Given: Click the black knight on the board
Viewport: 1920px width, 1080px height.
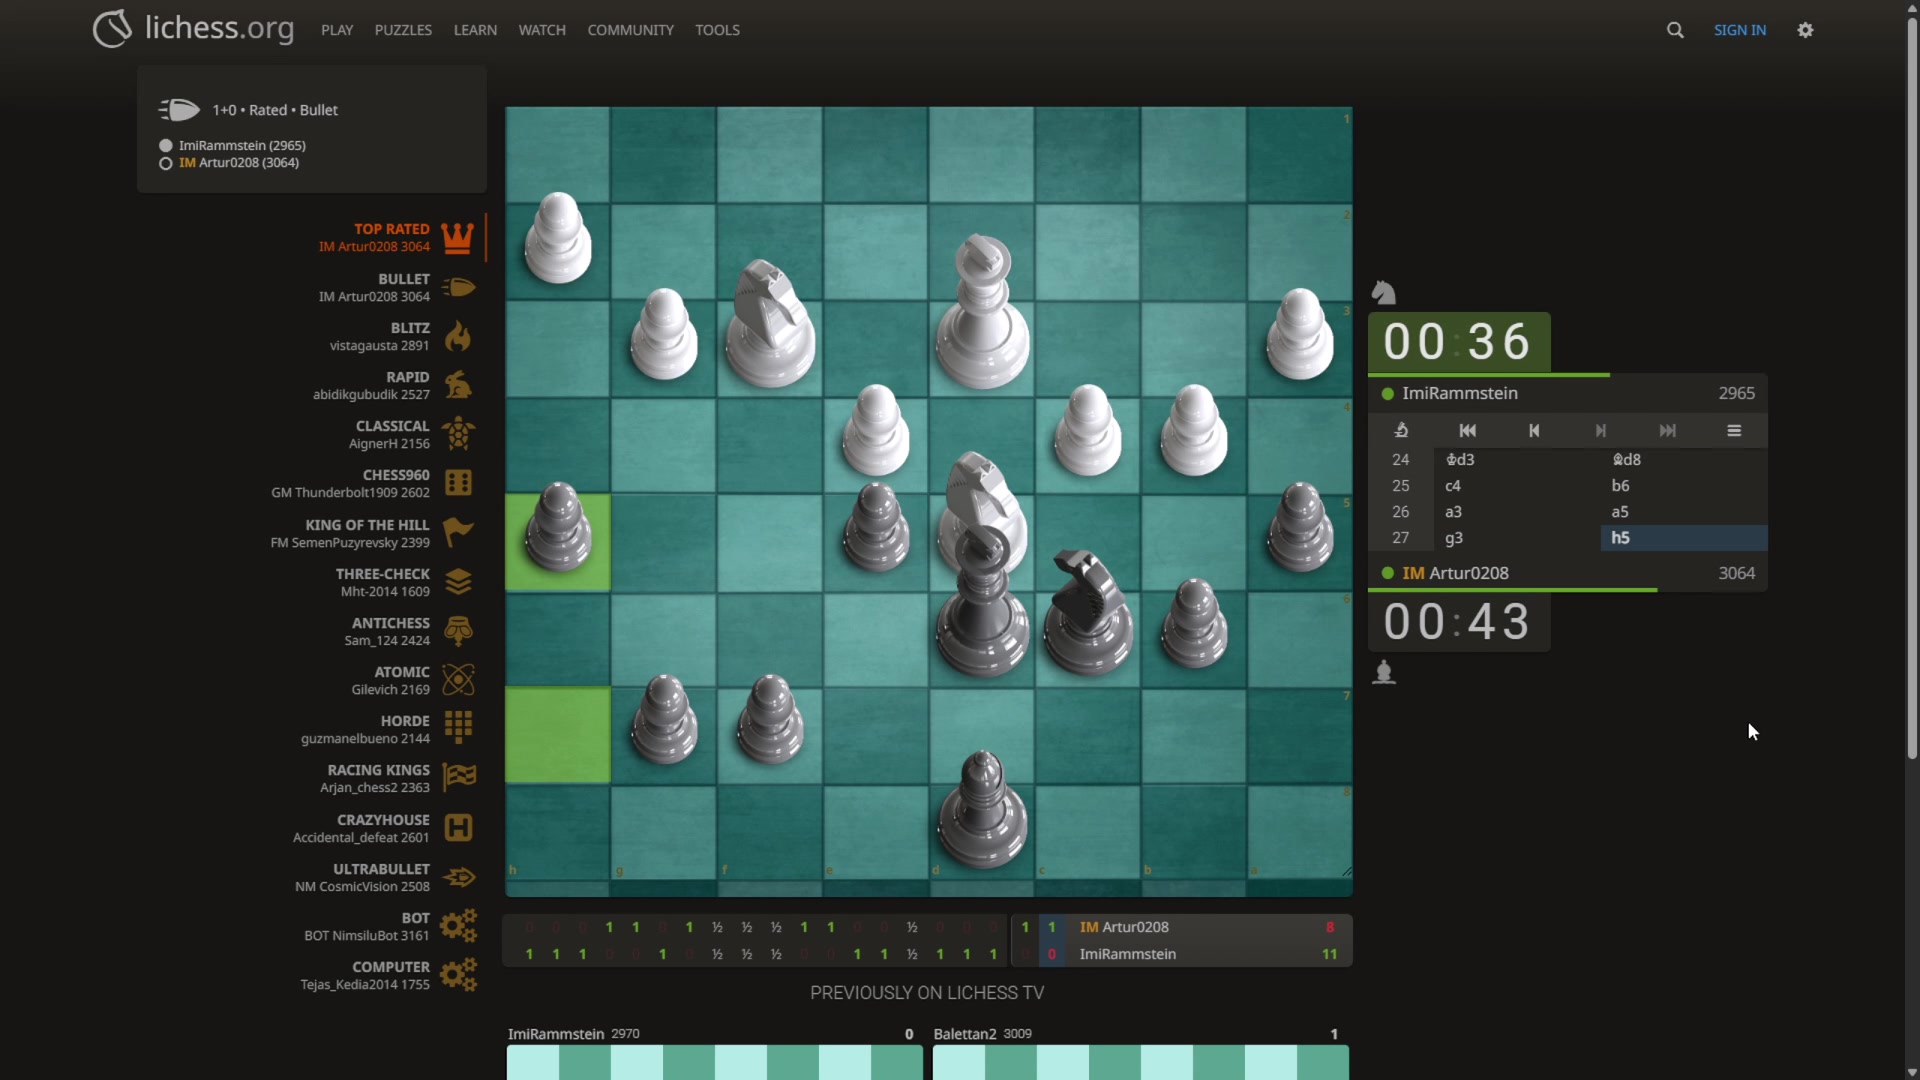Looking at the screenshot, I should 1088,611.
